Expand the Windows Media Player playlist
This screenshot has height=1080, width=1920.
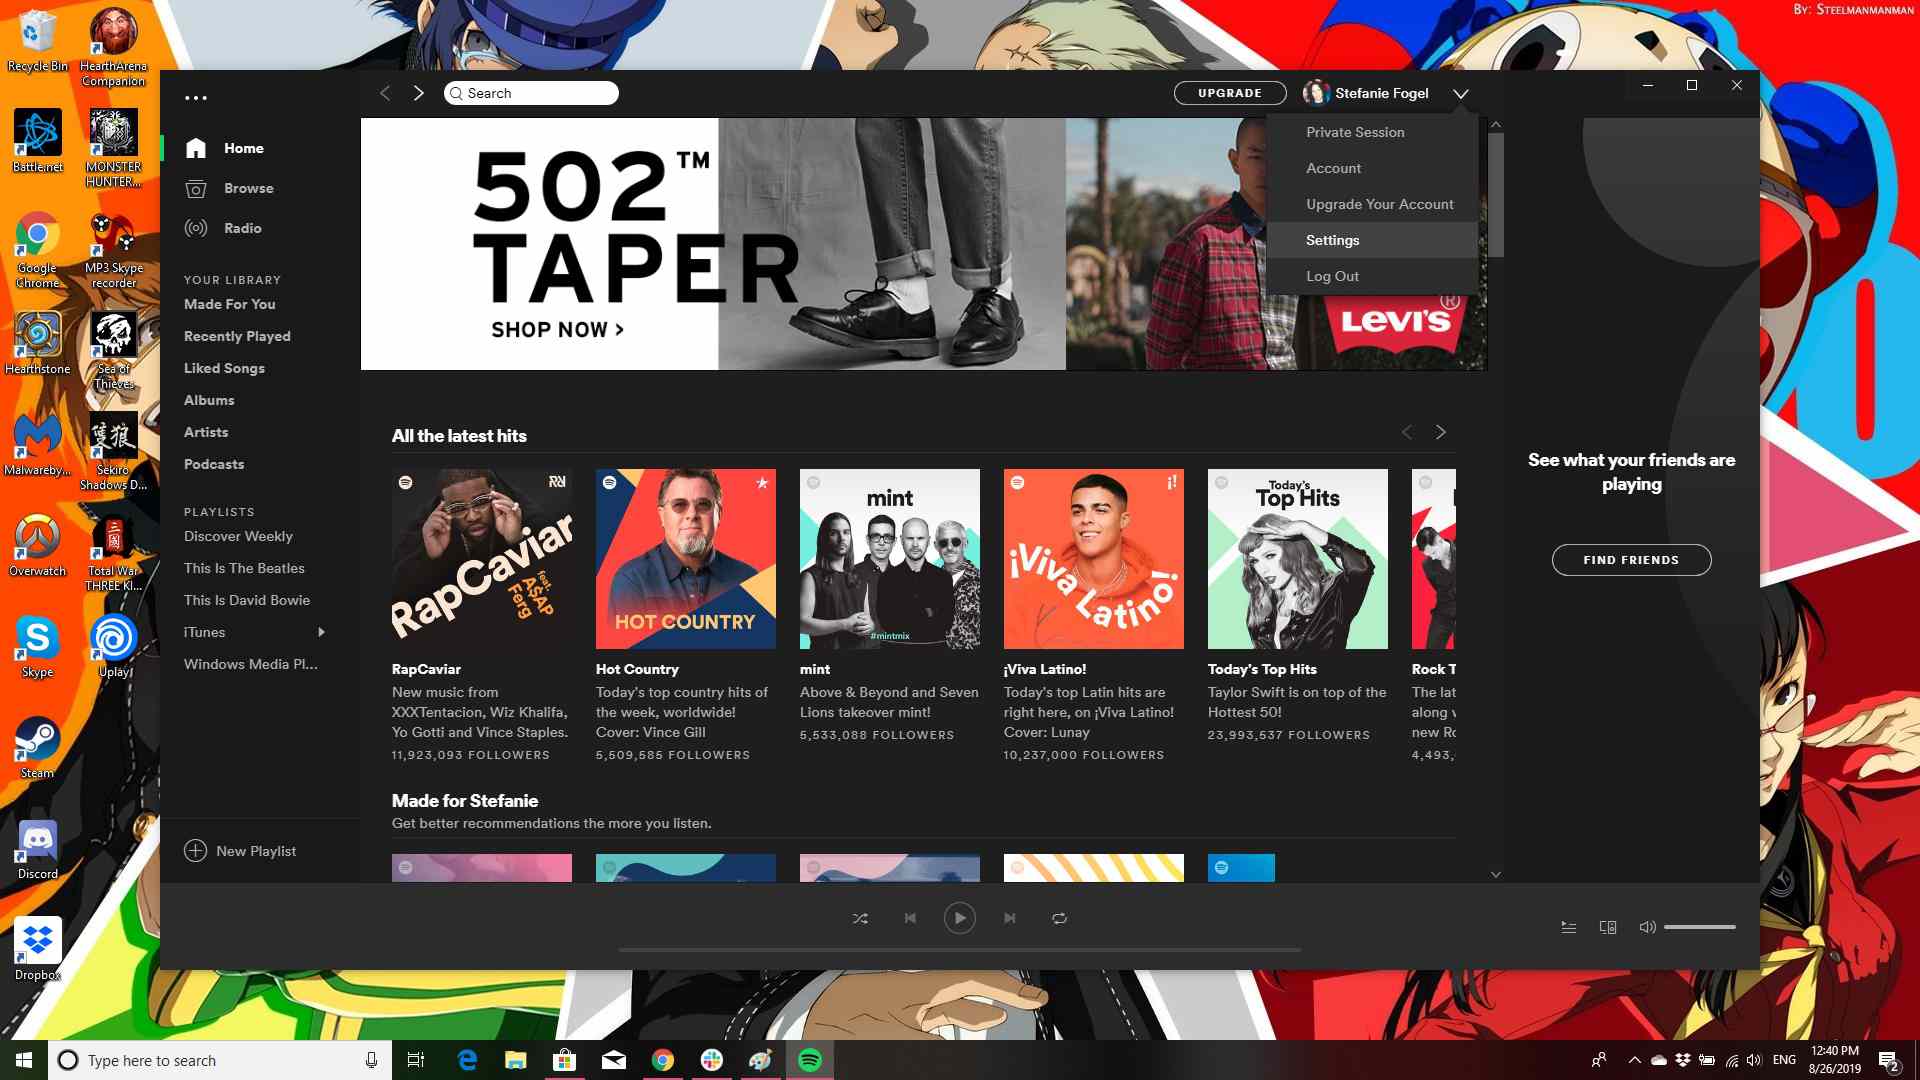[x=322, y=663]
